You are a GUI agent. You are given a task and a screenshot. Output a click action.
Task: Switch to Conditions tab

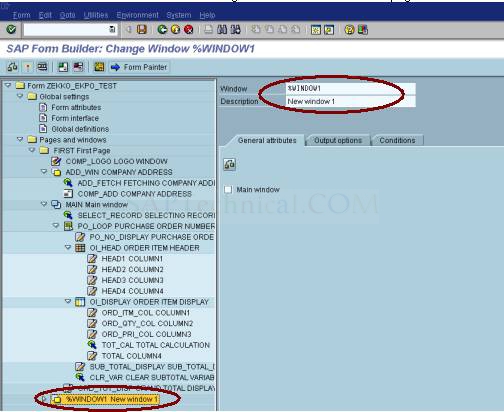click(397, 140)
